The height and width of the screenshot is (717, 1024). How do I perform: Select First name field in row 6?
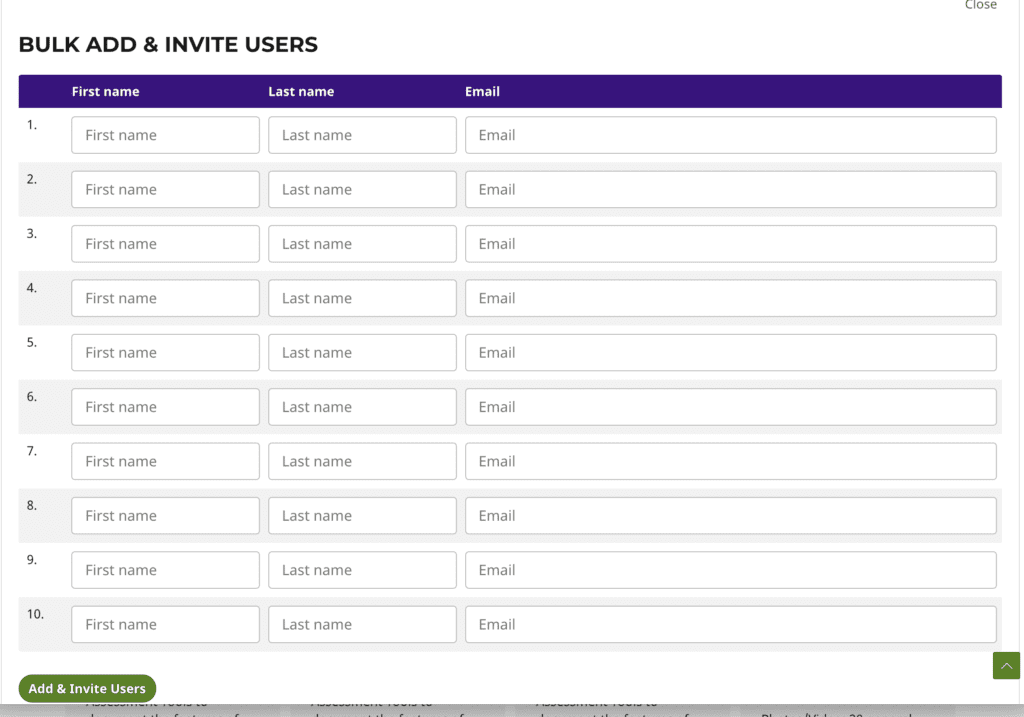[165, 407]
